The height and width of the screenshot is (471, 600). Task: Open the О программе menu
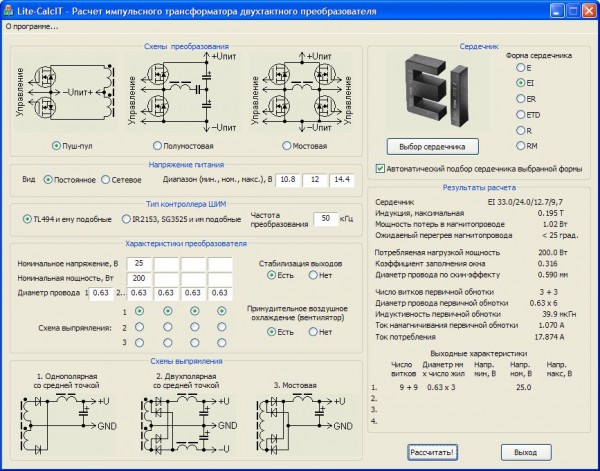click(32, 26)
